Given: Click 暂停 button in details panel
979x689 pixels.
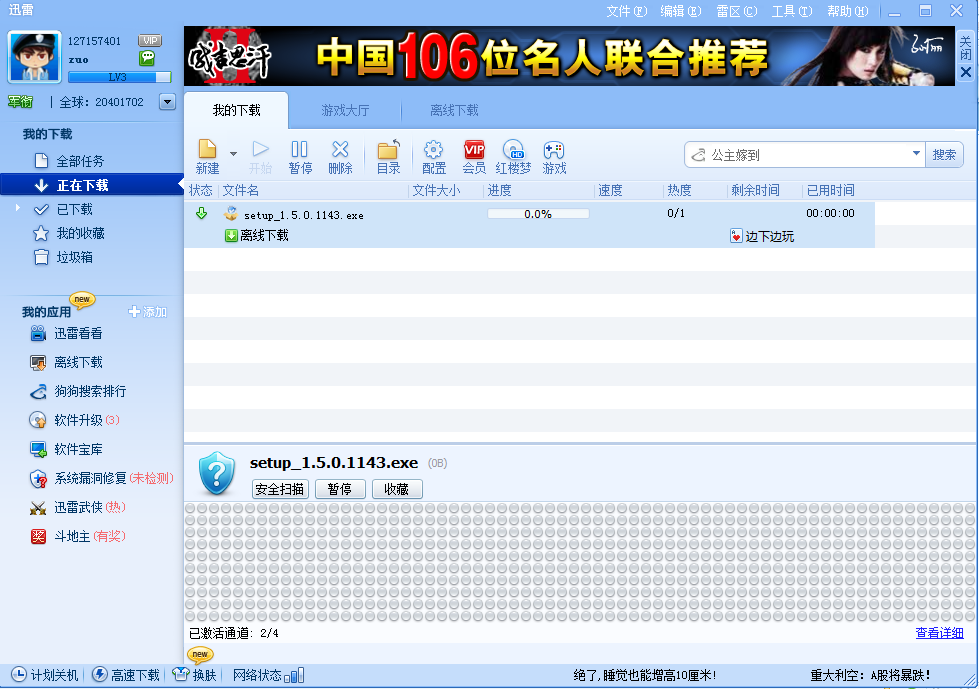Looking at the screenshot, I should (340, 489).
